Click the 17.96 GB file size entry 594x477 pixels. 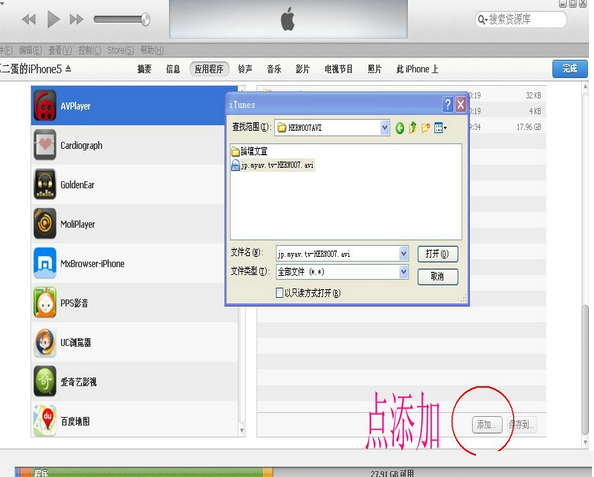coord(529,127)
